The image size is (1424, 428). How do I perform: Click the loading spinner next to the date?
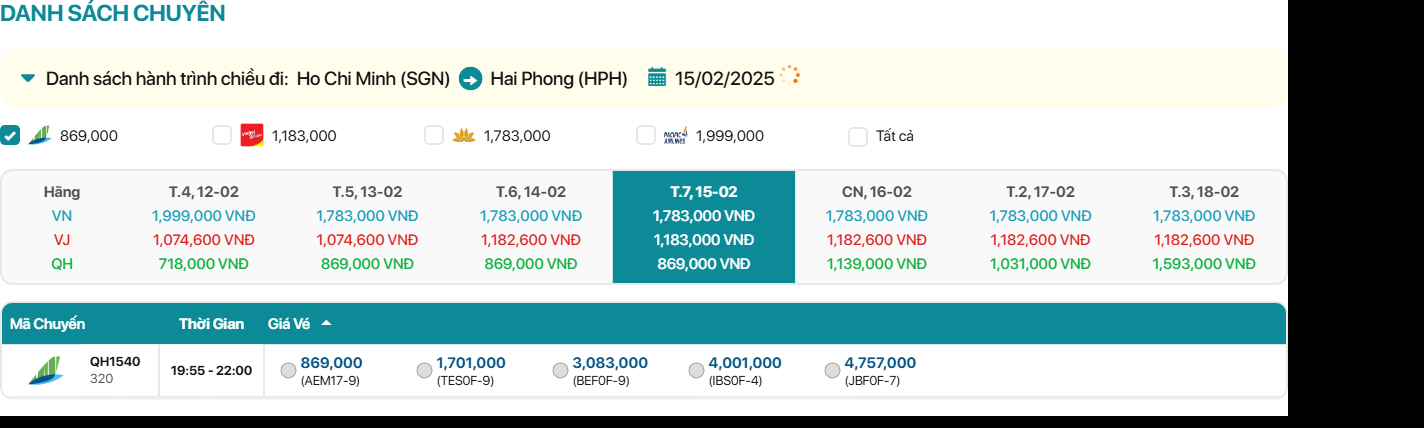[x=790, y=75]
